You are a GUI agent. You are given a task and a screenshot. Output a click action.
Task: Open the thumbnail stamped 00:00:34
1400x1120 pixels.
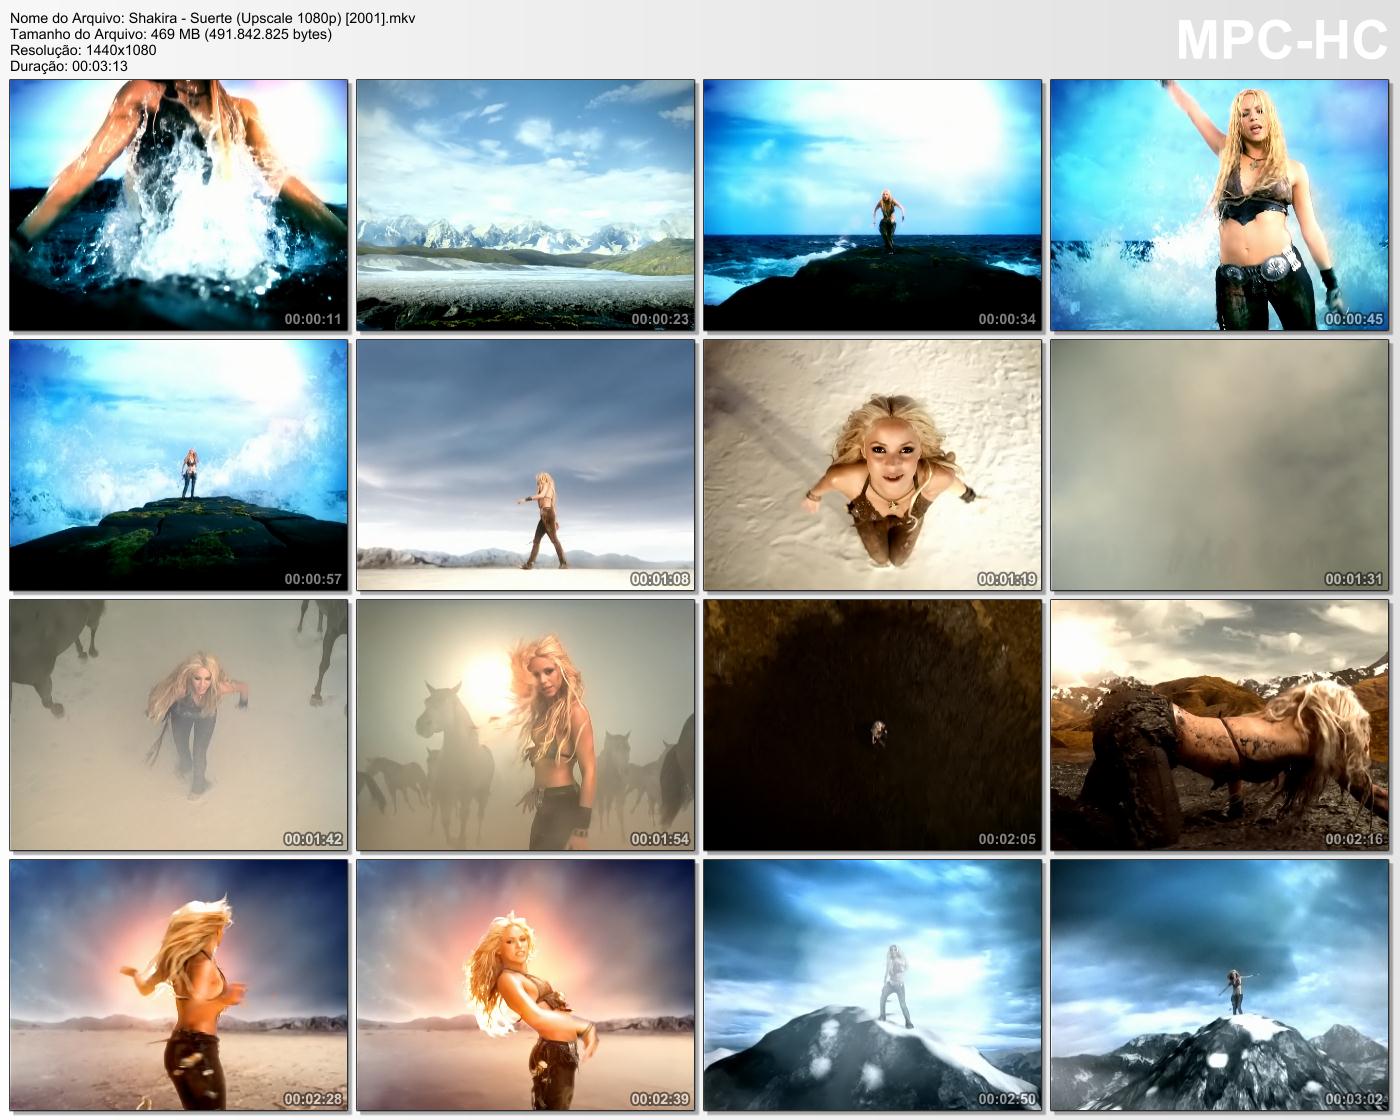(x=873, y=205)
